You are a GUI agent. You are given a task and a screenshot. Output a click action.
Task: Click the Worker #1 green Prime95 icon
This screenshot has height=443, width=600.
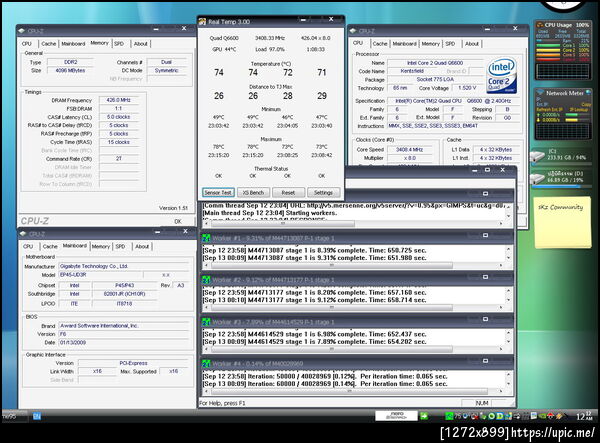tap(206, 238)
